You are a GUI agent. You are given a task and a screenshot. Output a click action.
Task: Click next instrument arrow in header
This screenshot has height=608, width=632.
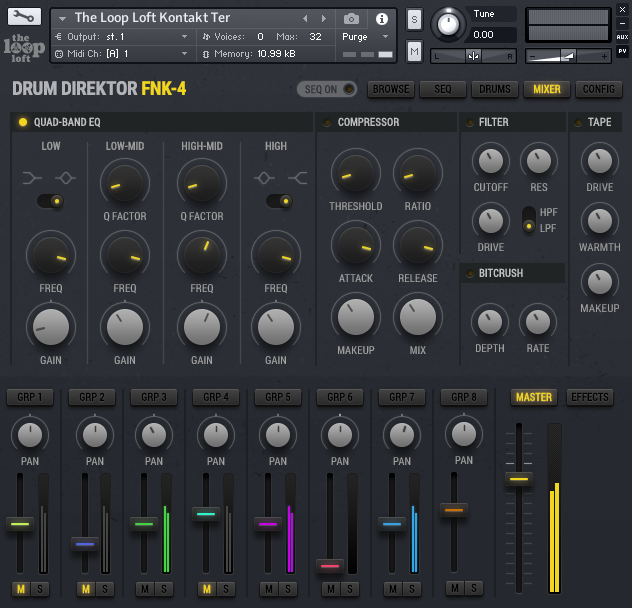(x=324, y=18)
